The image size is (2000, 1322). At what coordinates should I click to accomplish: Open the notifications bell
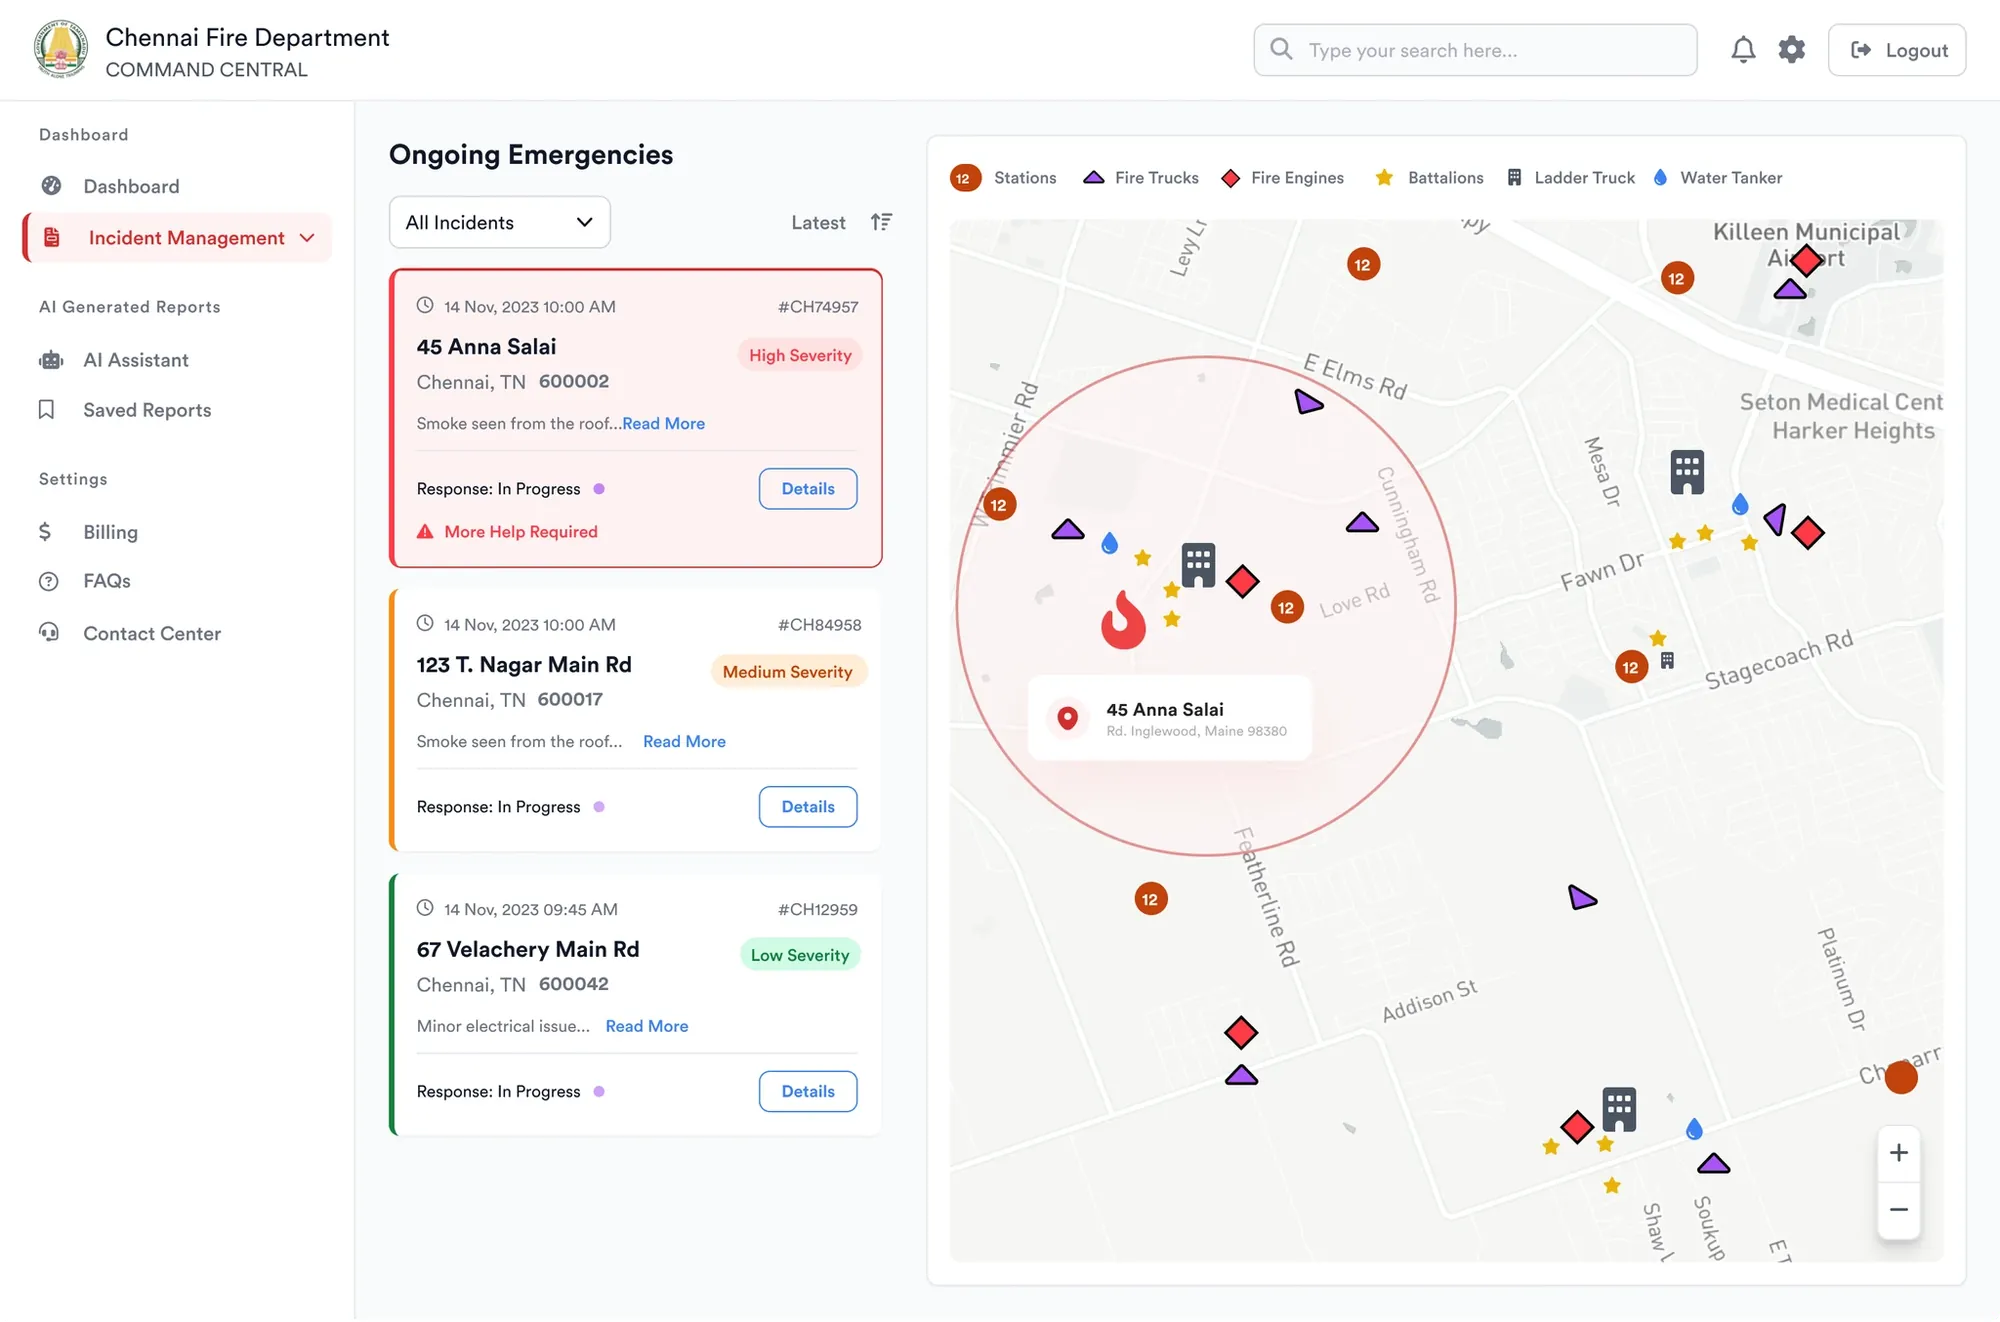pyautogui.click(x=1743, y=50)
